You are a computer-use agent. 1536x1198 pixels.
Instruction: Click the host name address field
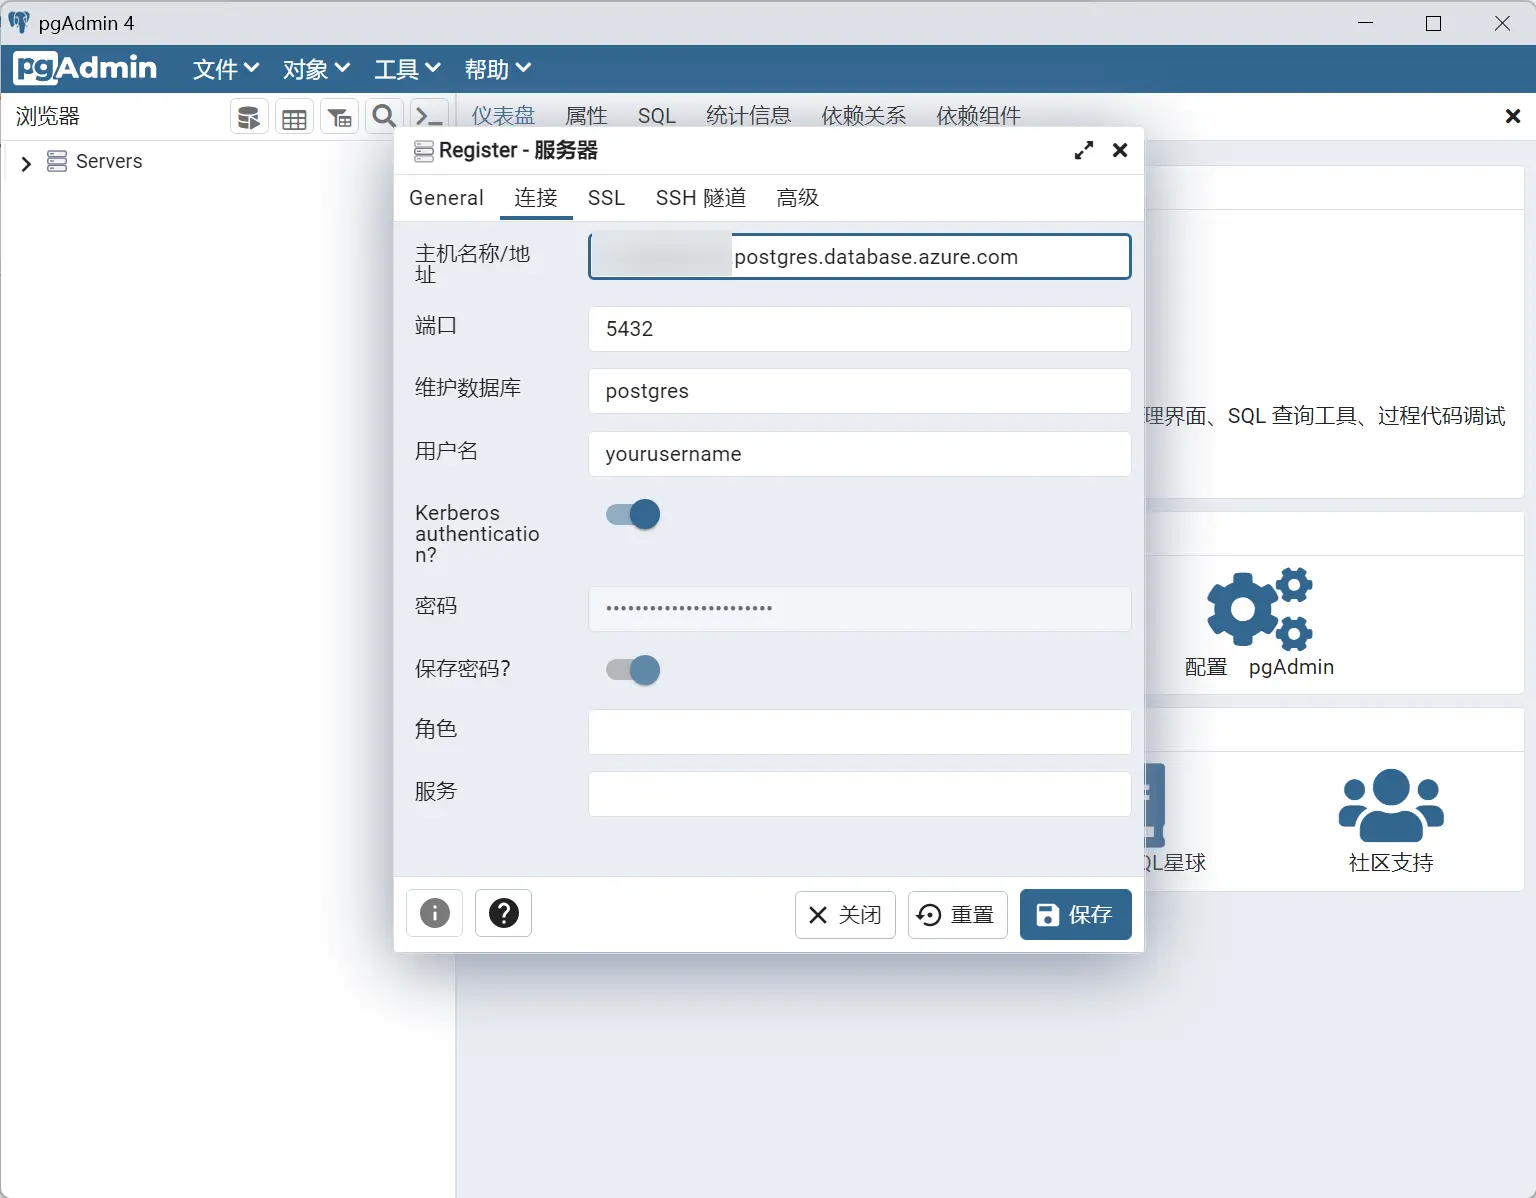click(x=860, y=256)
